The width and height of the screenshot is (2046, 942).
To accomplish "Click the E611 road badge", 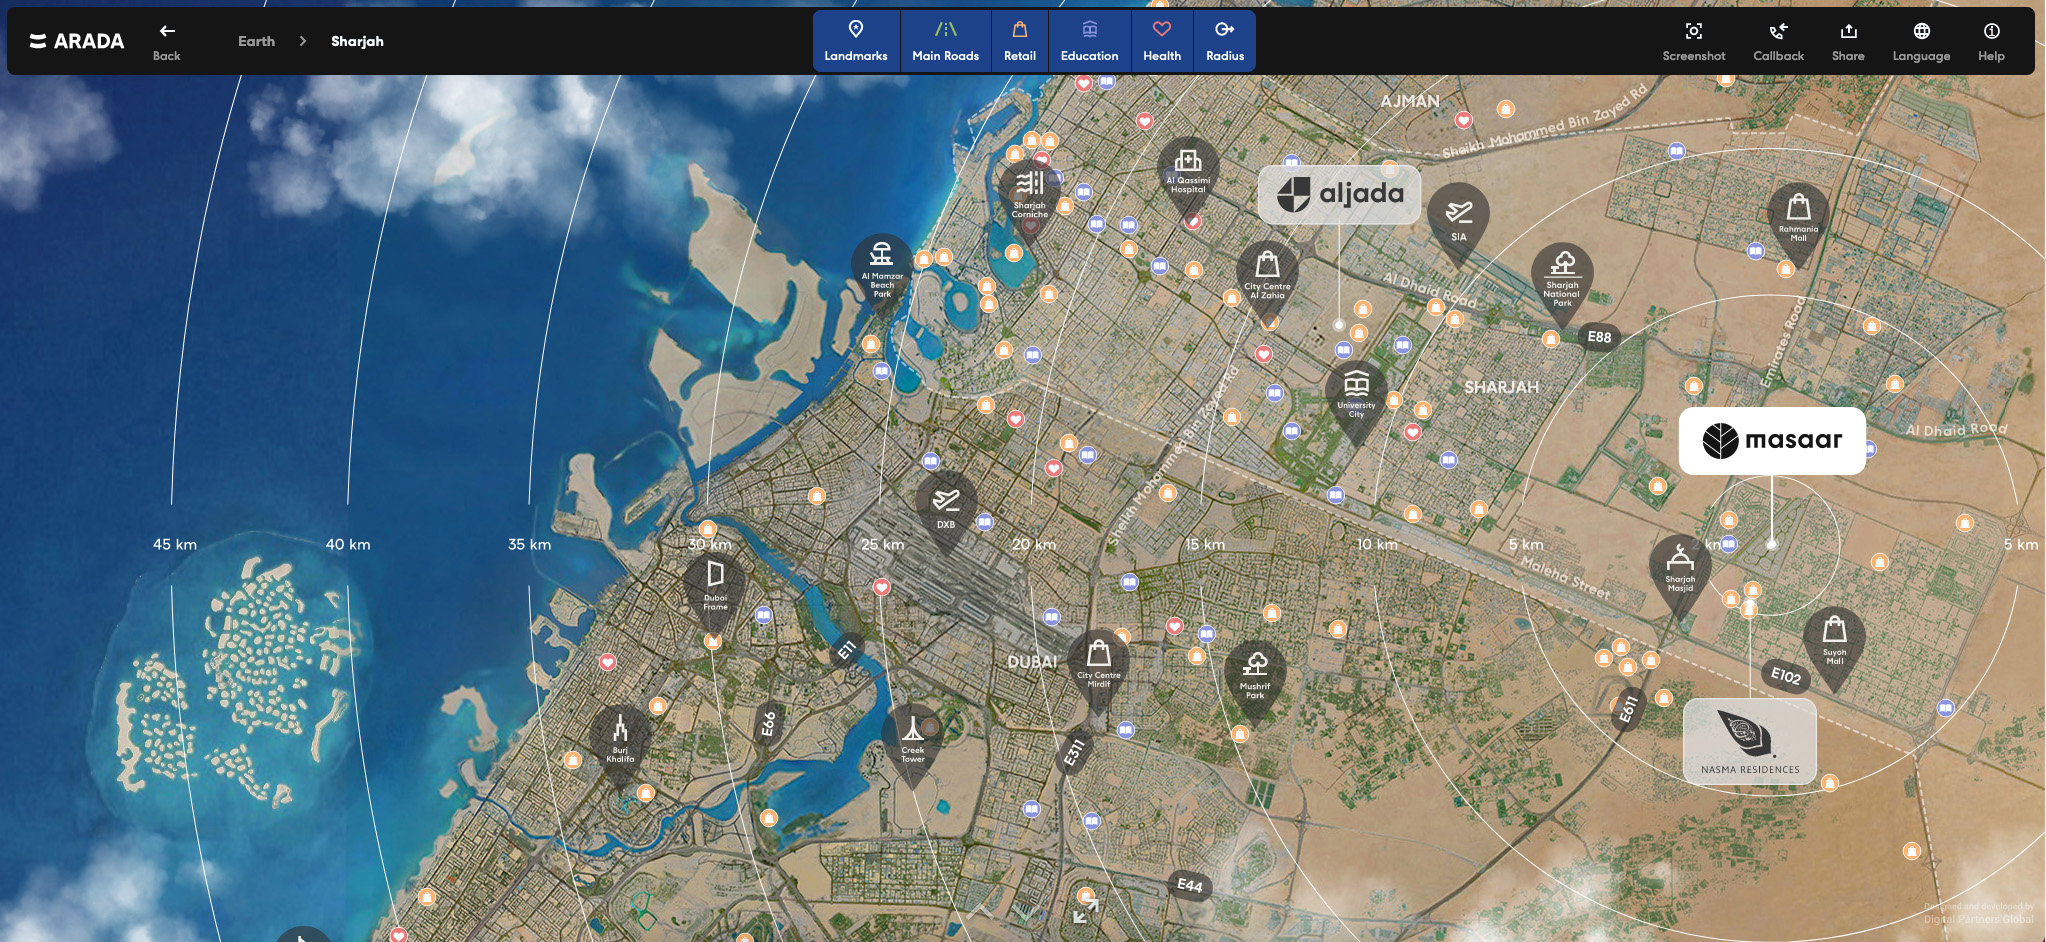I will point(1628,708).
